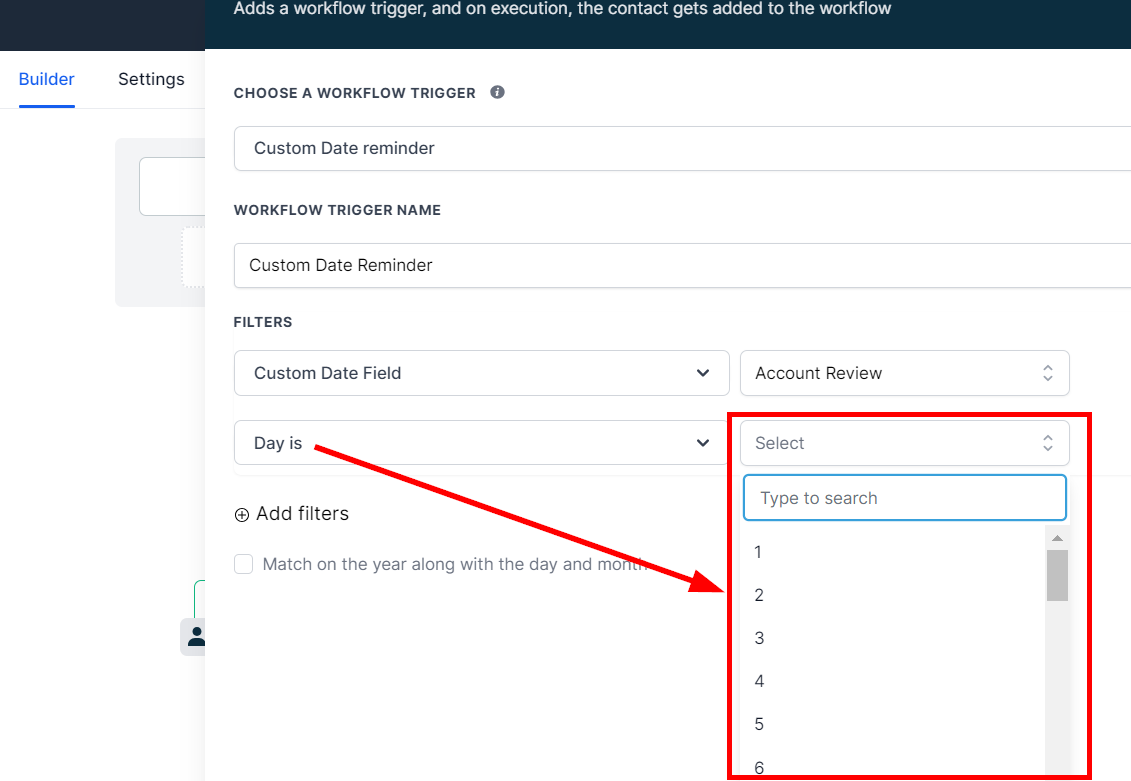The width and height of the screenshot is (1131, 781).
Task: Collapse the day Select dropdown
Action: point(904,443)
